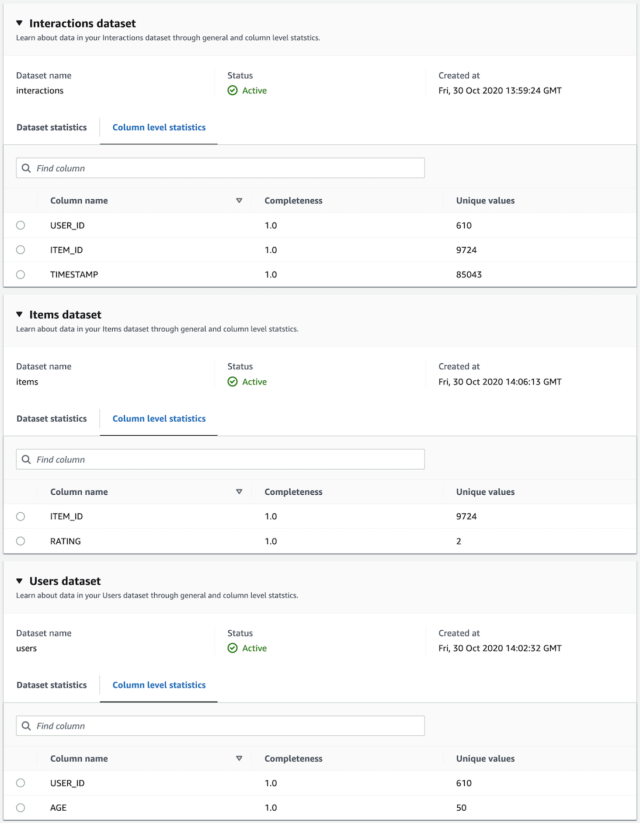Select ITEM_ID radio button in Interactions table

coord(20,250)
